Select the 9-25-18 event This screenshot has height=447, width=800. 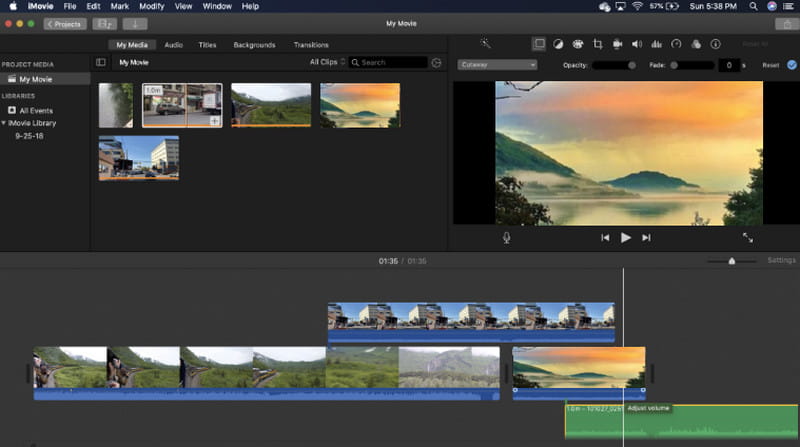coord(29,136)
